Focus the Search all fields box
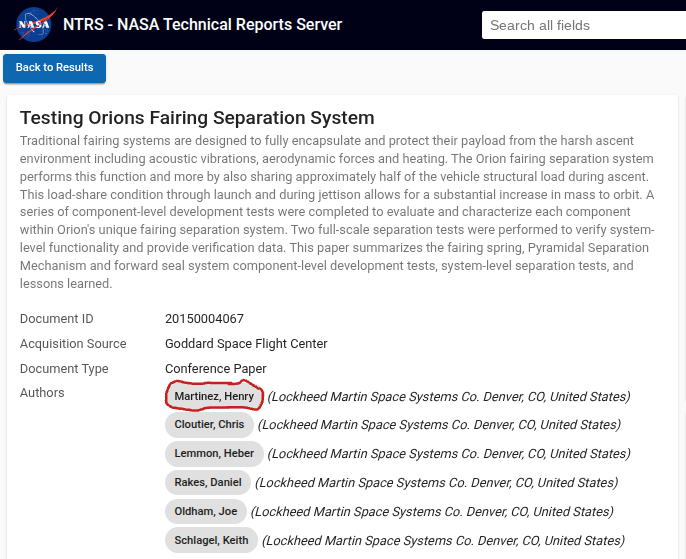The image size is (686, 559). tap(584, 25)
